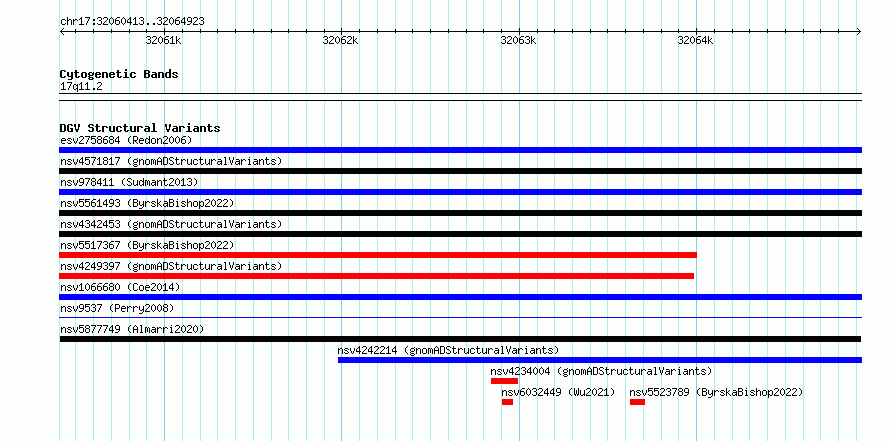Click the small red bar under nsv6032449
Screen dimensions: 890x441
click(507, 402)
